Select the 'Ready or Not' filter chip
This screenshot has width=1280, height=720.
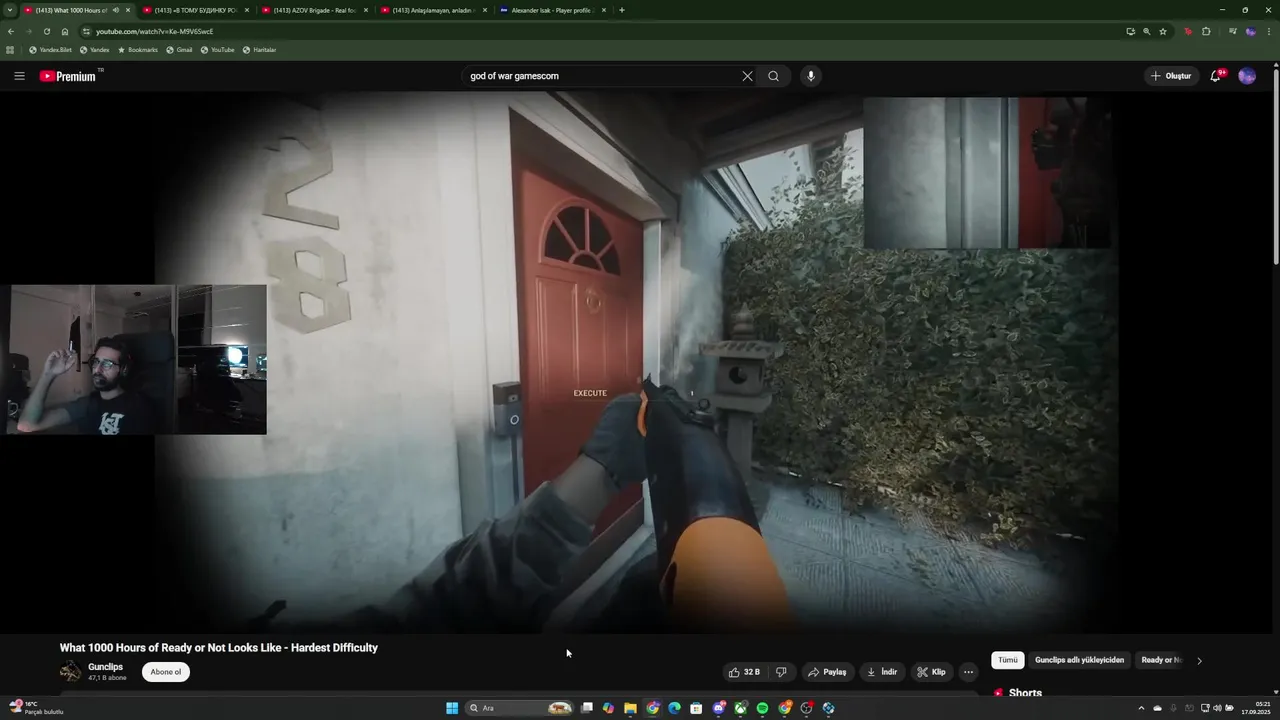coord(1161,660)
